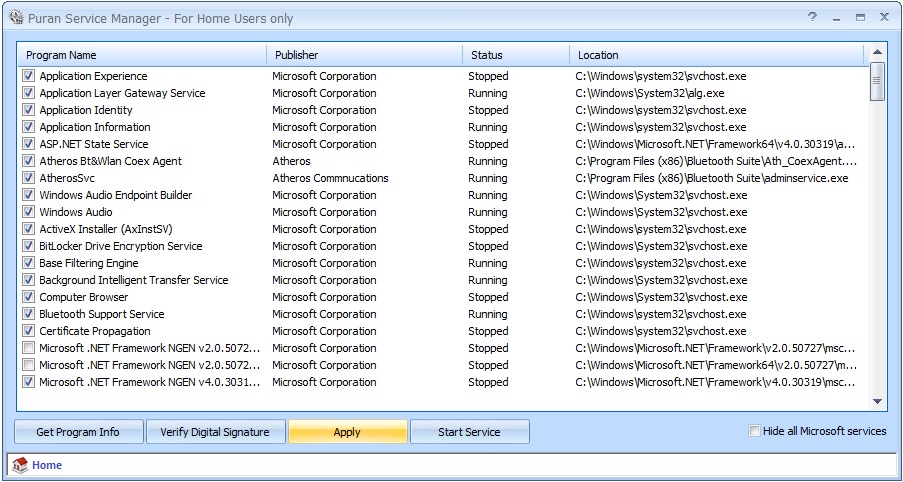
Task: Click the vertical scrollbar thumb
Action: coord(877,81)
